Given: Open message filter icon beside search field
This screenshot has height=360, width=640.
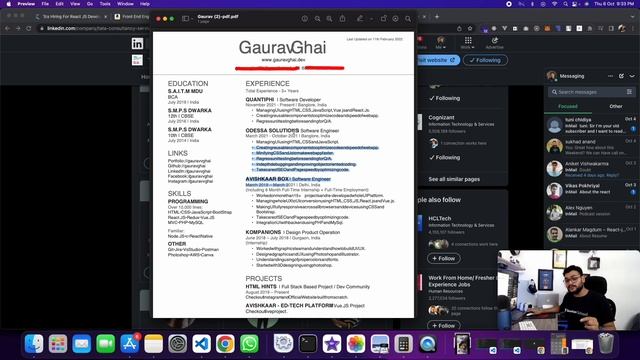Looking at the screenshot, I should click(x=629, y=92).
